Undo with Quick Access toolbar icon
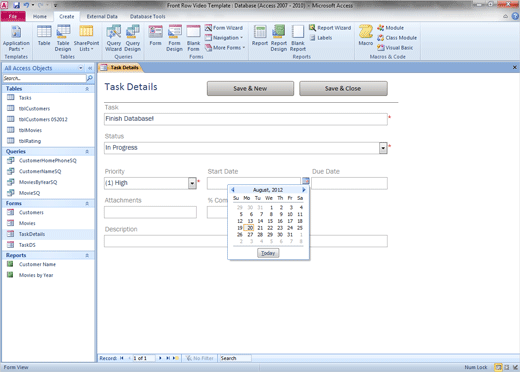 coord(26,5)
